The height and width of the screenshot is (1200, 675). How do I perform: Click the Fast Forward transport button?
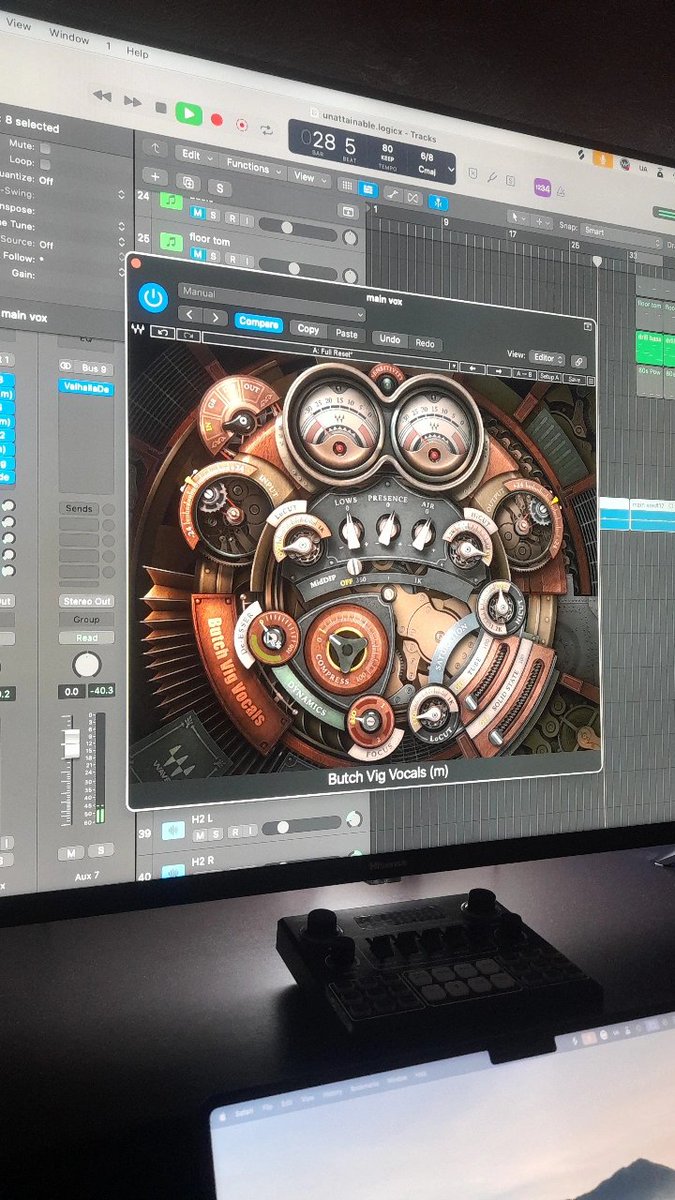[x=132, y=101]
